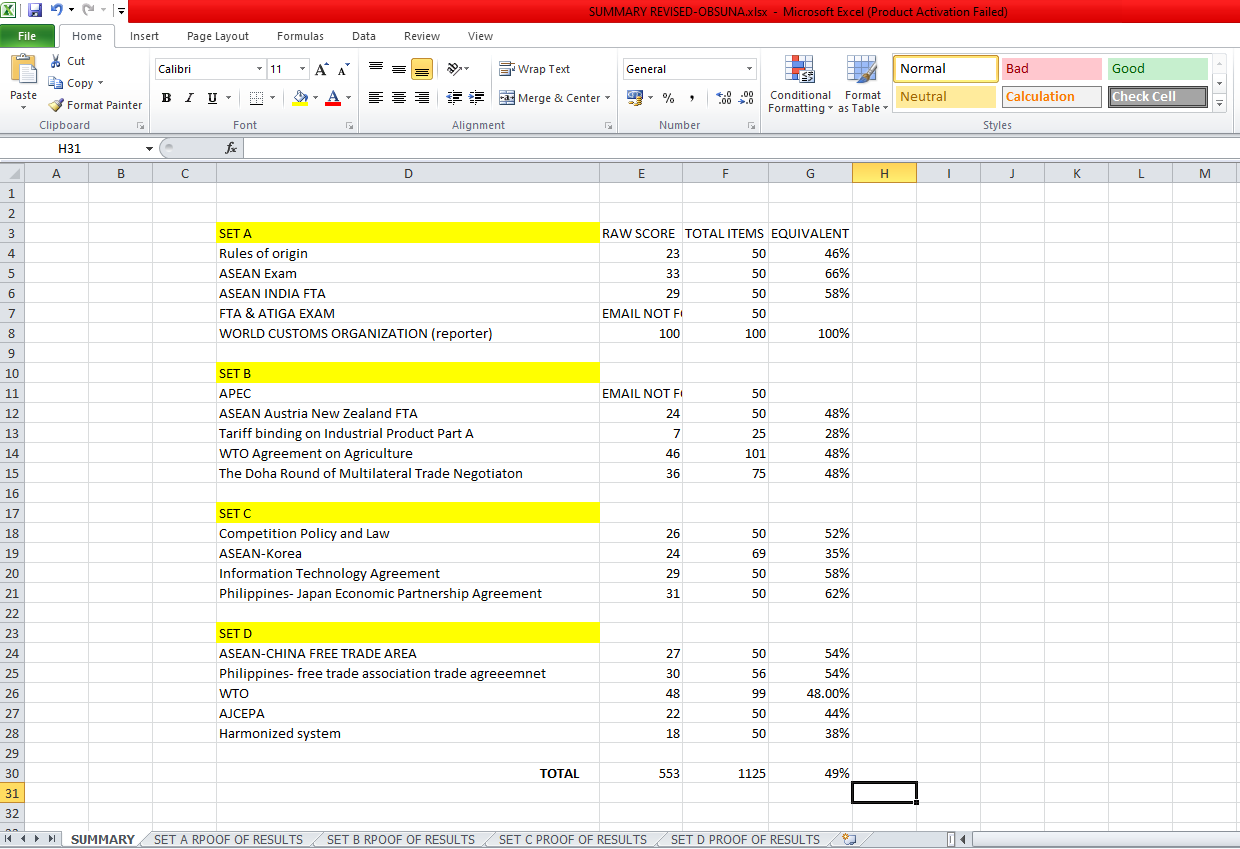Click the Copy icon
The image size is (1240, 849).
[x=57, y=83]
